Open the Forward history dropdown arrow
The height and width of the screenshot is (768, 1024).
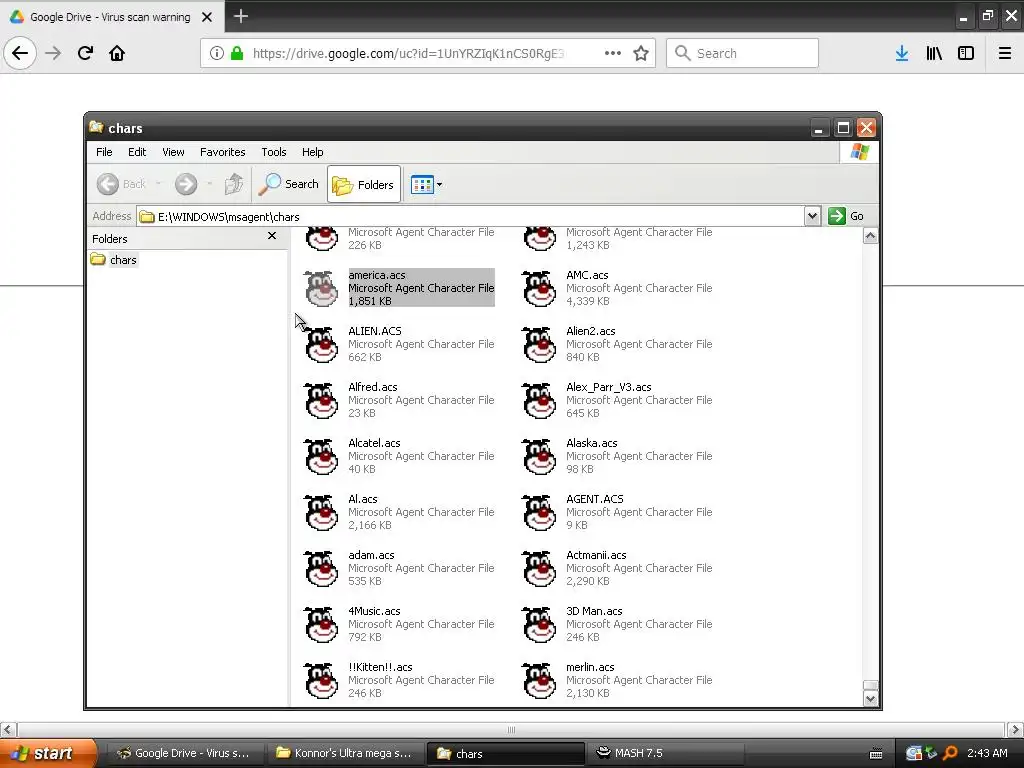click(210, 184)
